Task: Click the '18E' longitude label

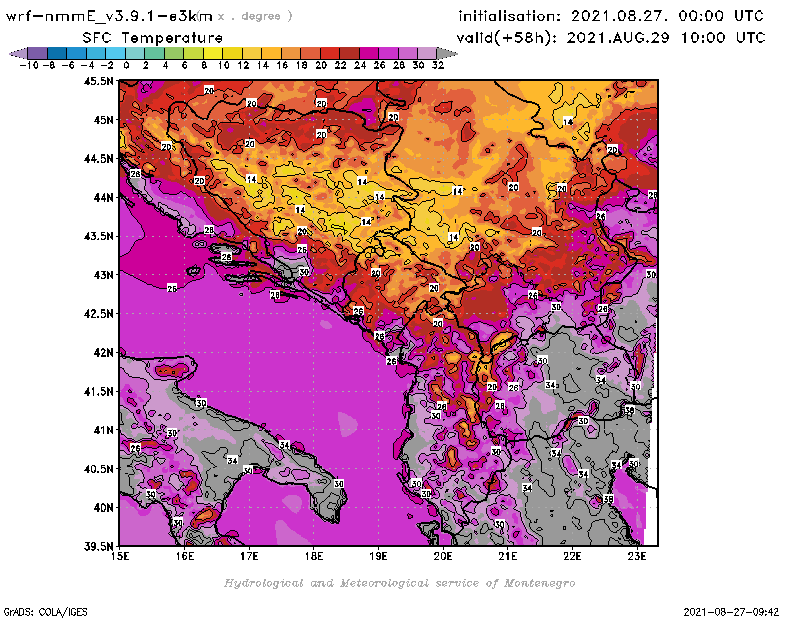Action: click(313, 556)
